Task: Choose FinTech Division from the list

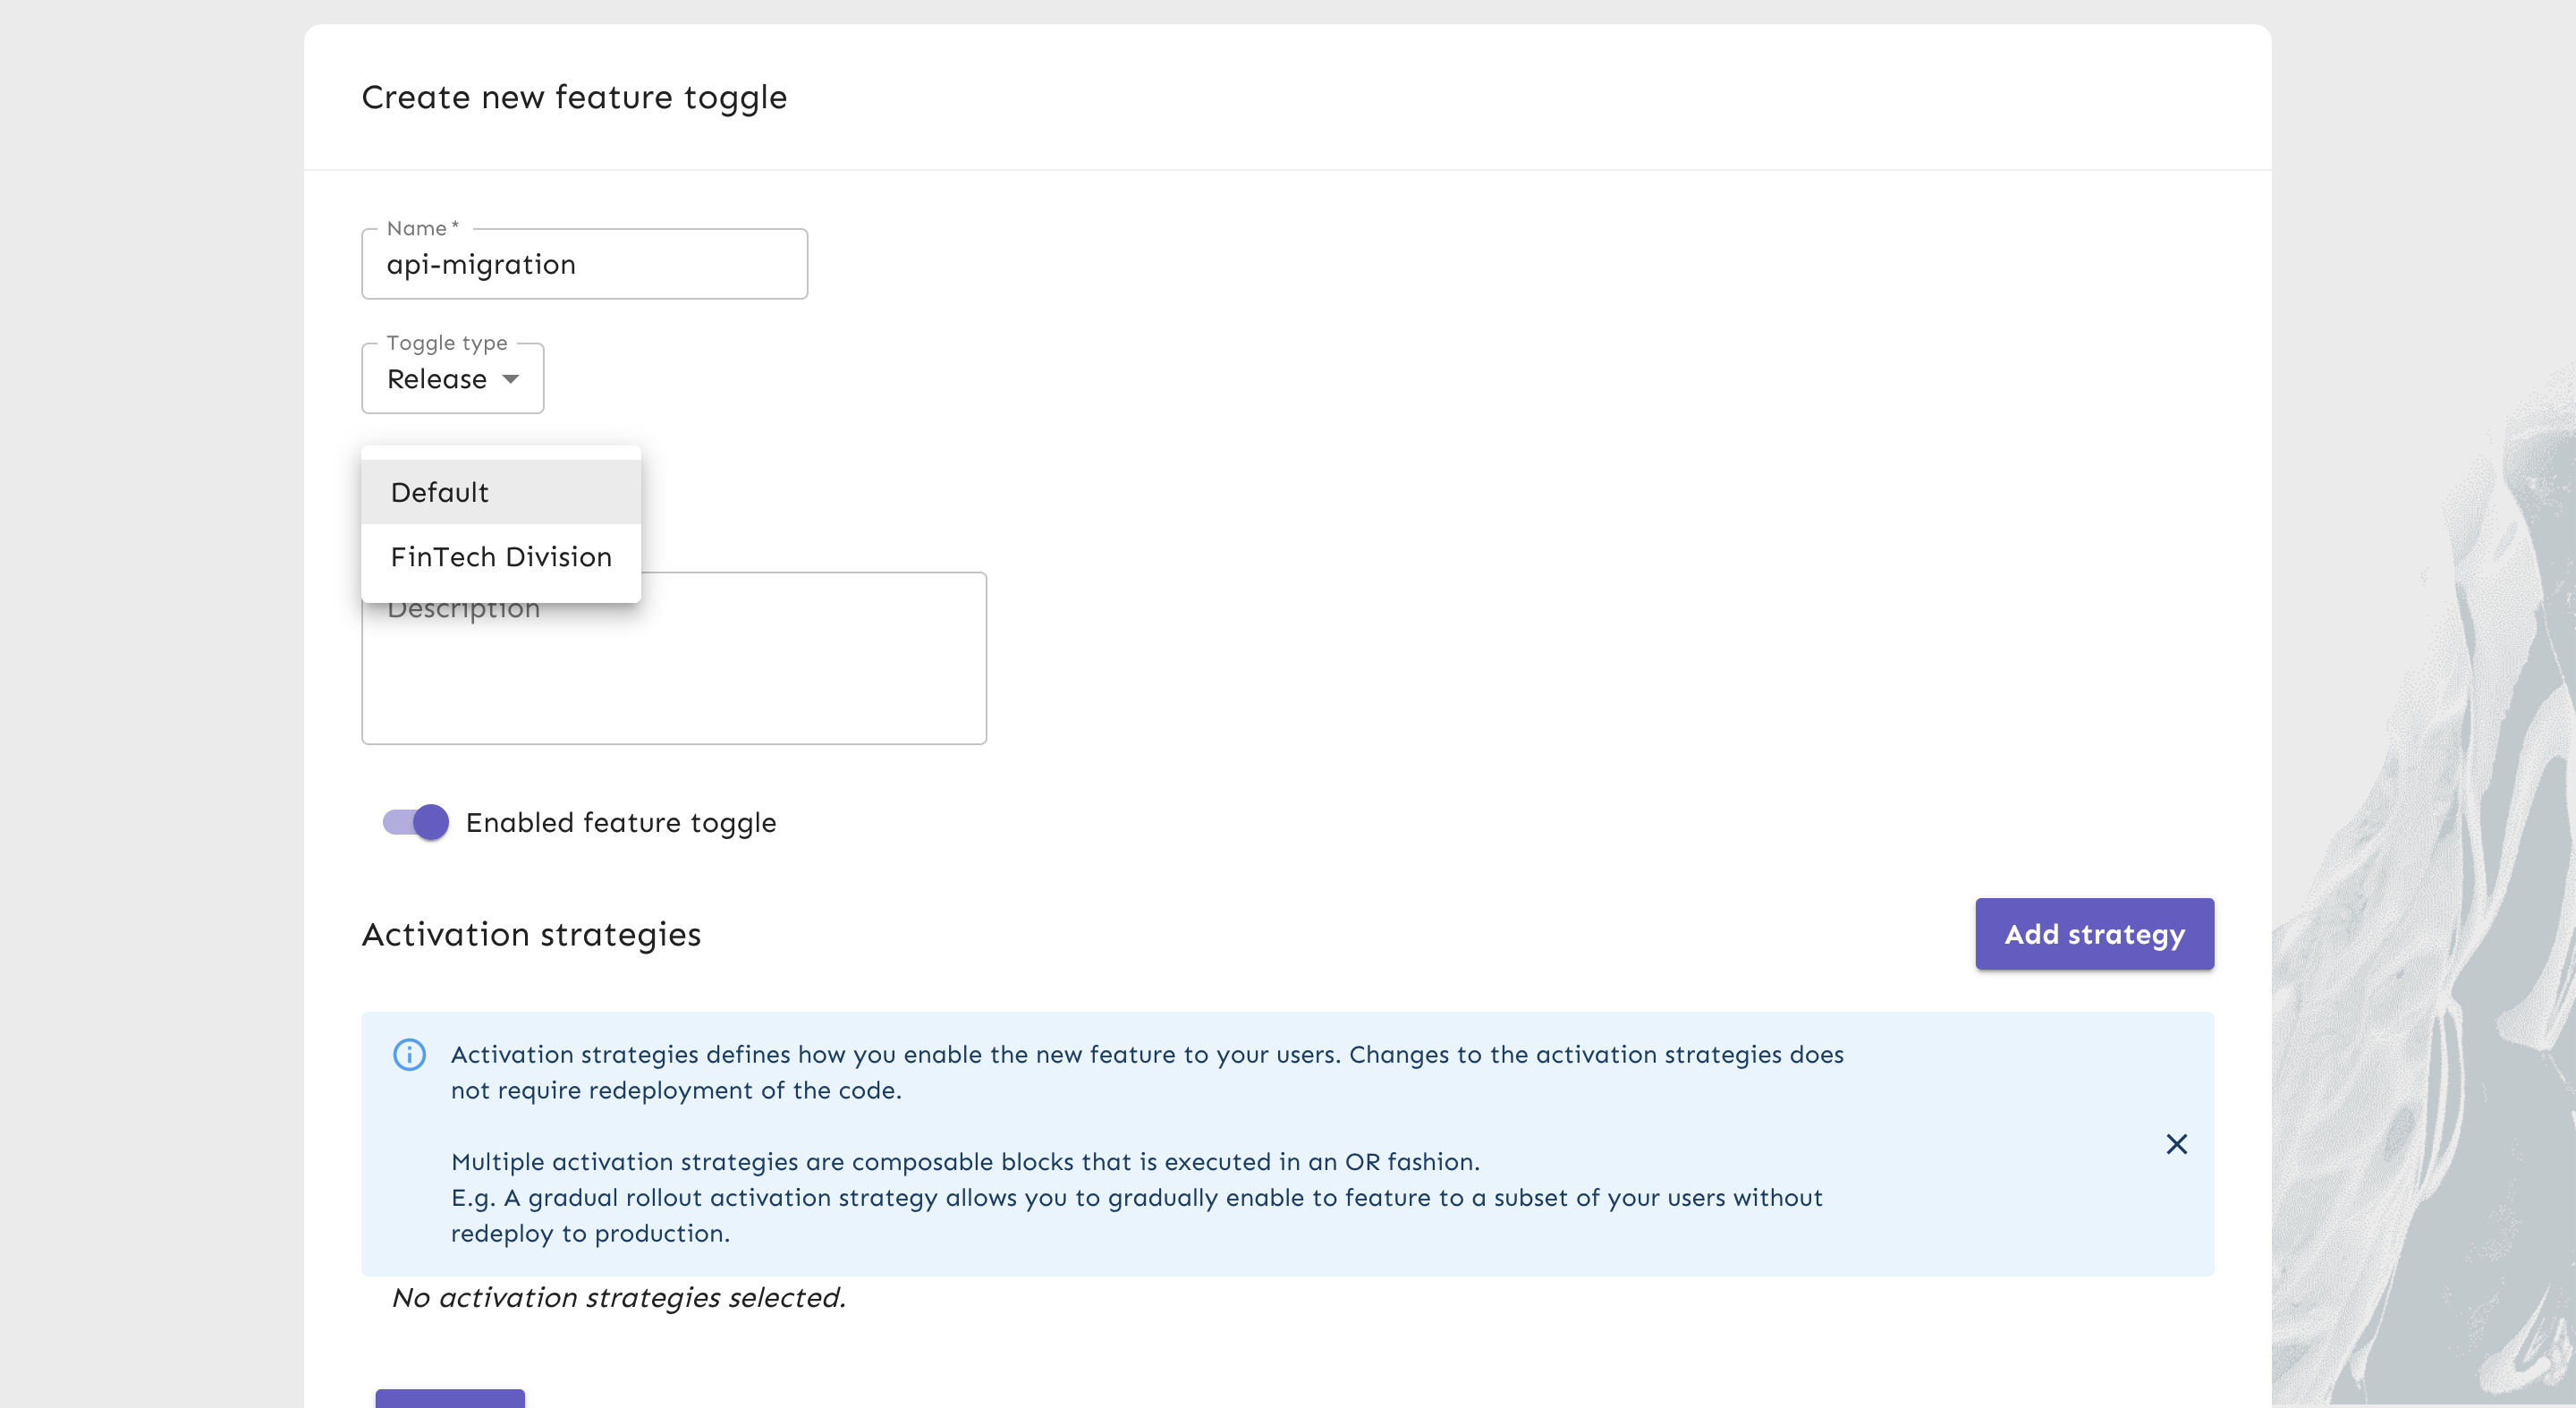Action: pos(500,557)
